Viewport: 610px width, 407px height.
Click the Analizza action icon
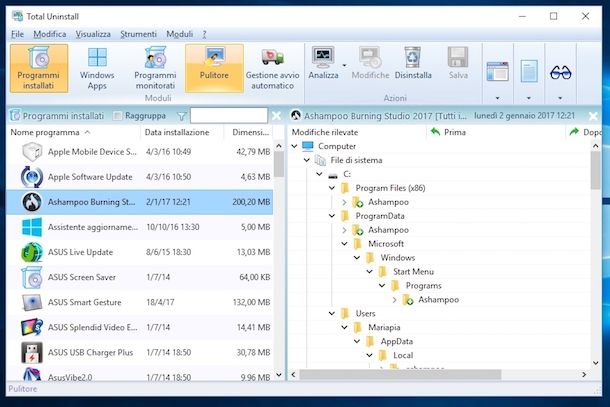[323, 58]
